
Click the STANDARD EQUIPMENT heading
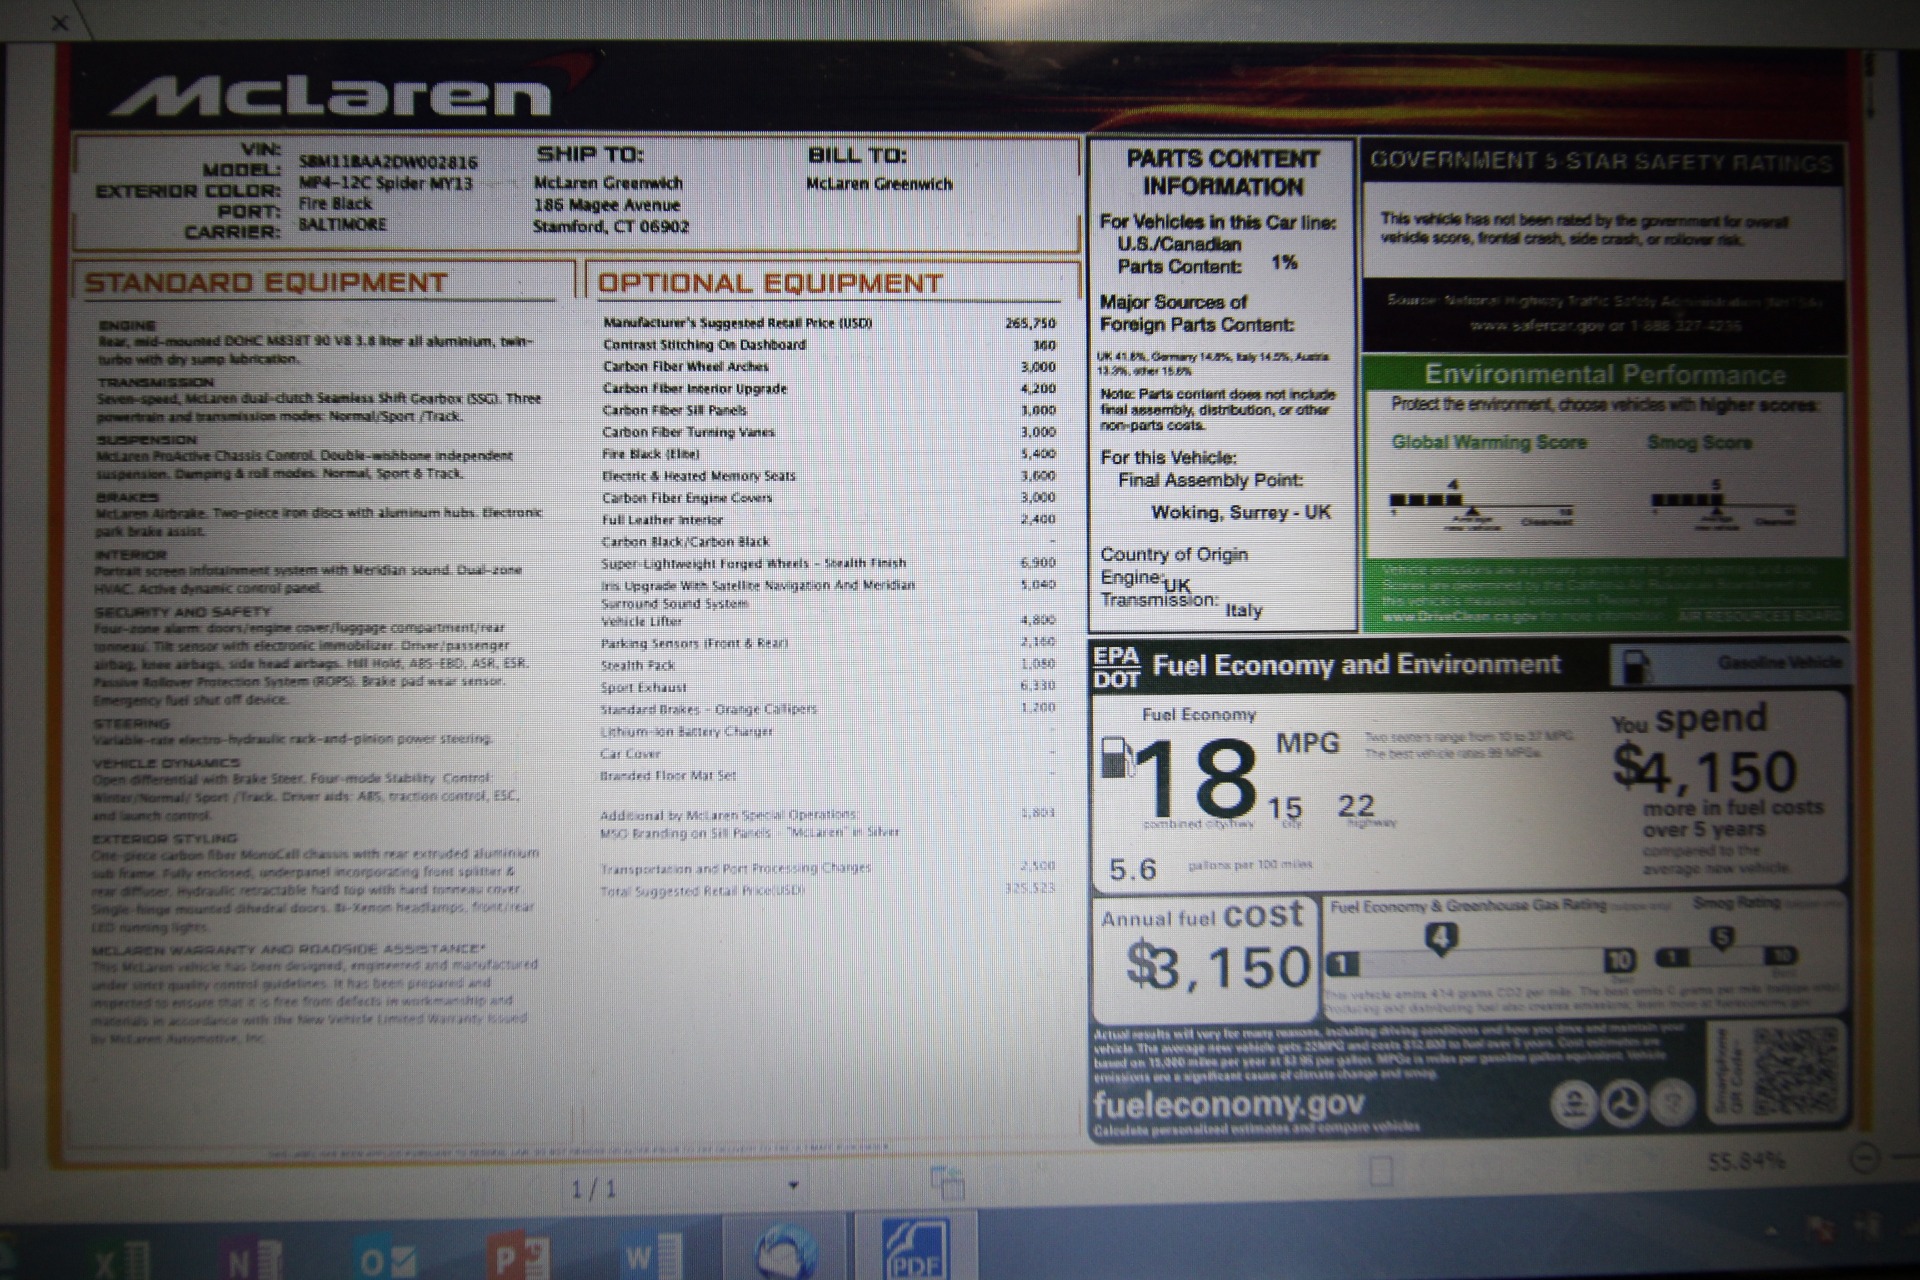(x=266, y=283)
